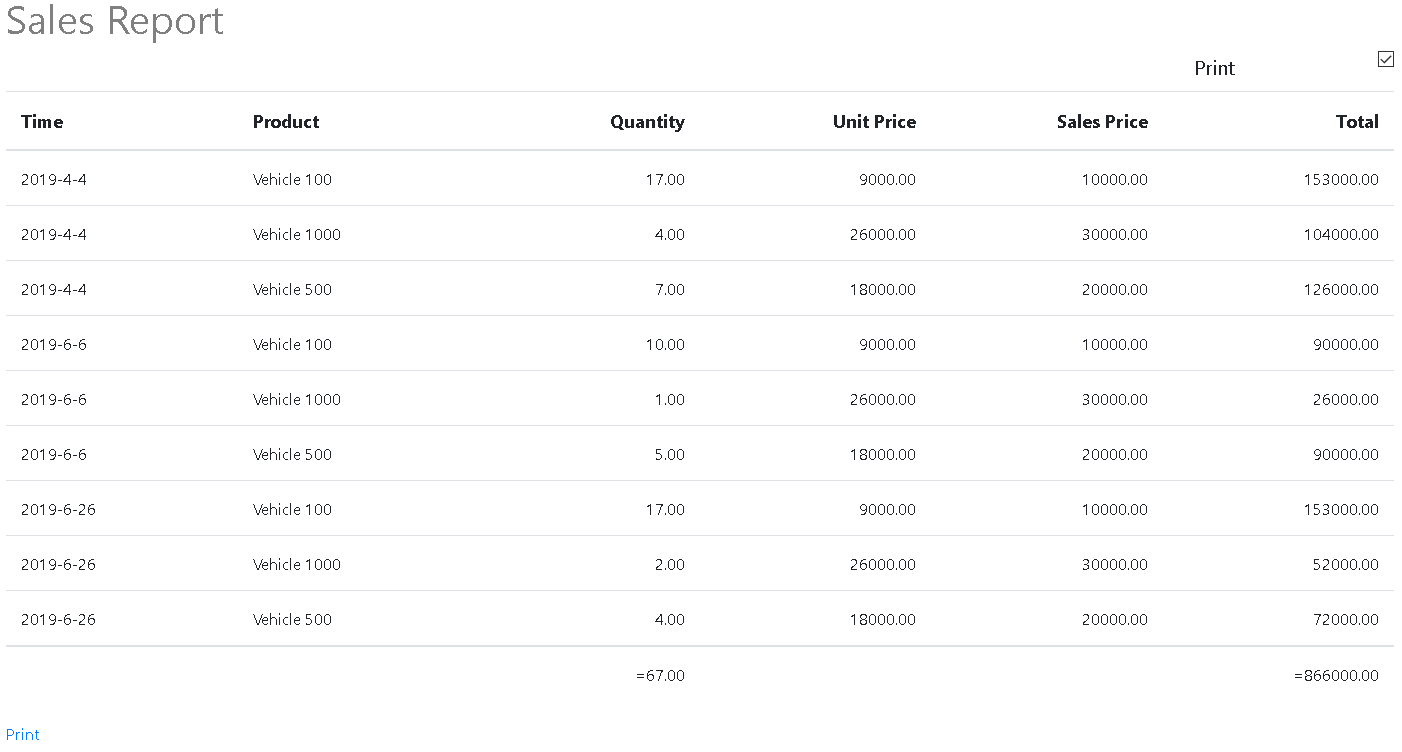Click the 72000.00 total cell

1345,619
